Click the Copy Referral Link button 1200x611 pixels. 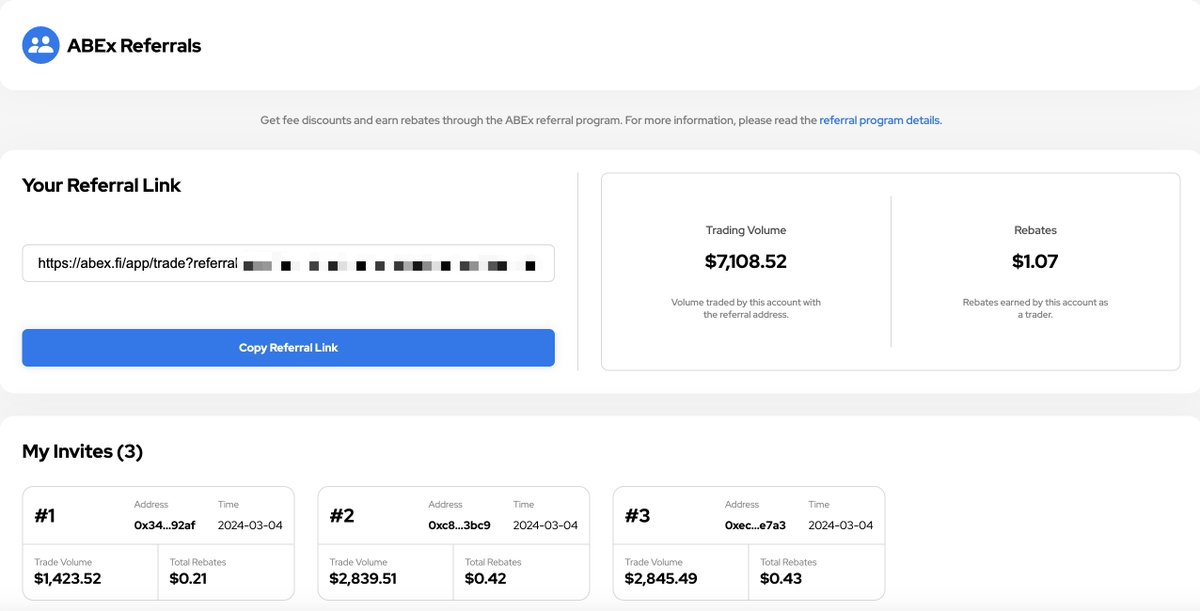coord(288,348)
